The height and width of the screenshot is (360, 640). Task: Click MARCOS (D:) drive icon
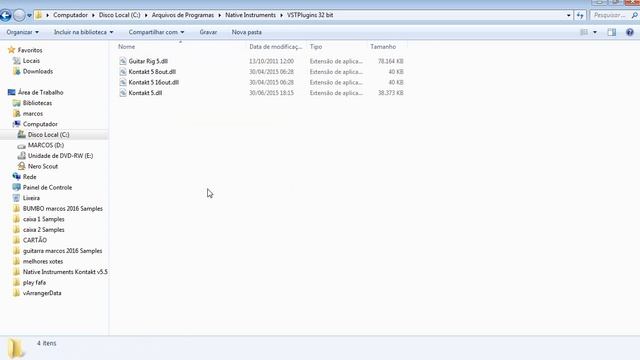(x=22, y=145)
